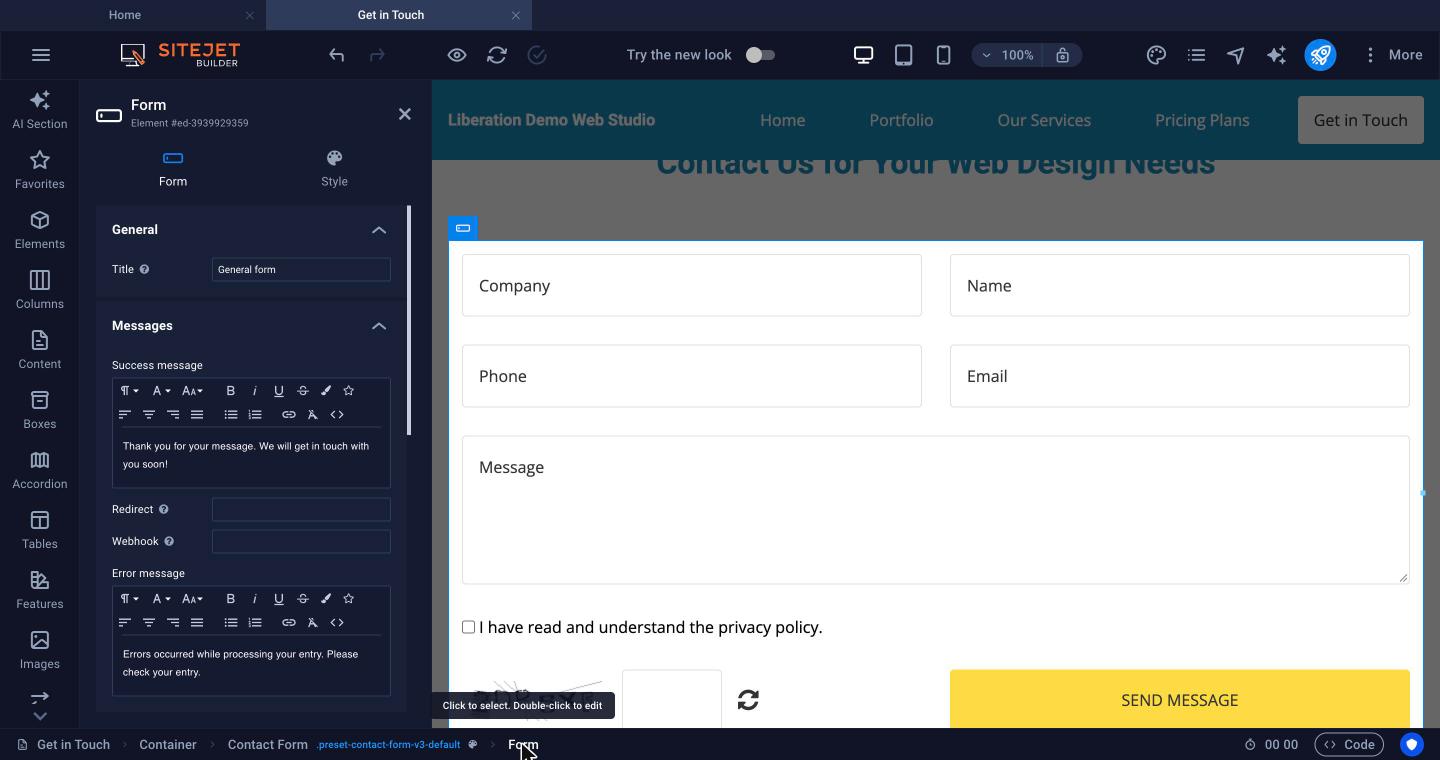Check the privacy policy checkbox
The height and width of the screenshot is (760, 1440).
point(468,627)
